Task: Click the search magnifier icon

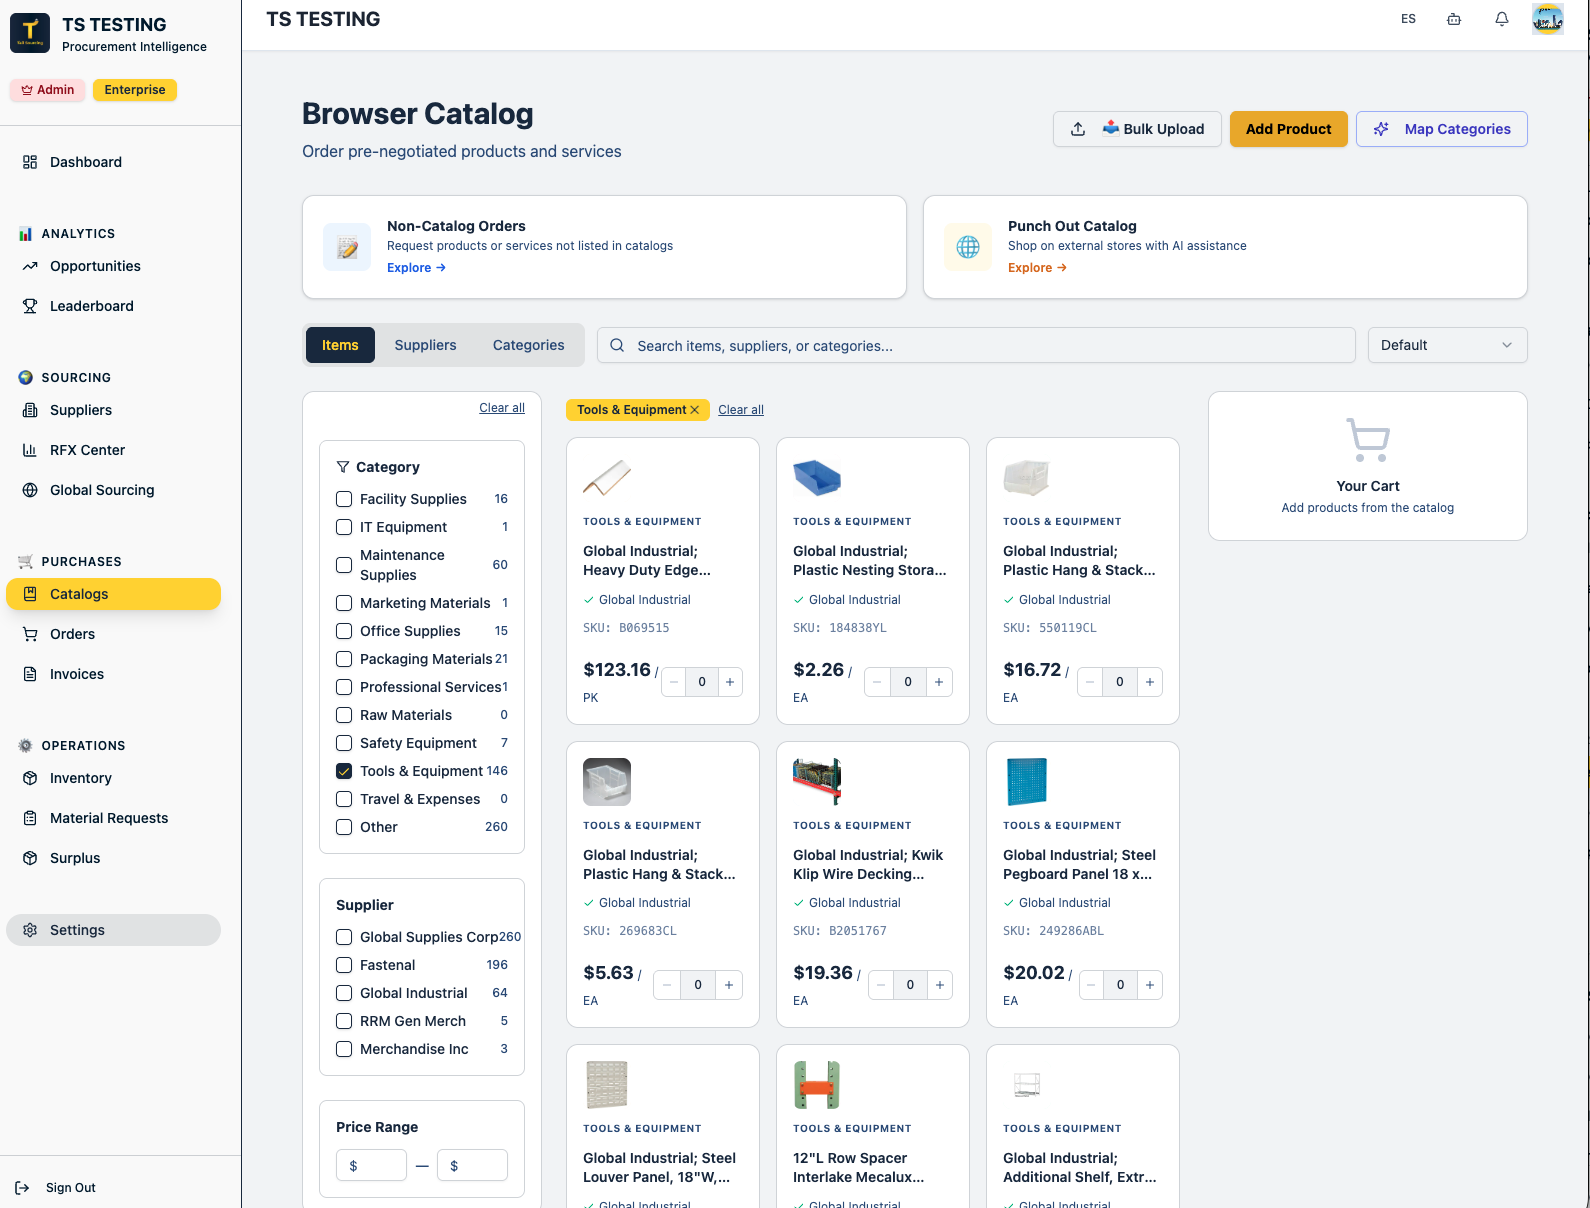Action: pos(617,345)
